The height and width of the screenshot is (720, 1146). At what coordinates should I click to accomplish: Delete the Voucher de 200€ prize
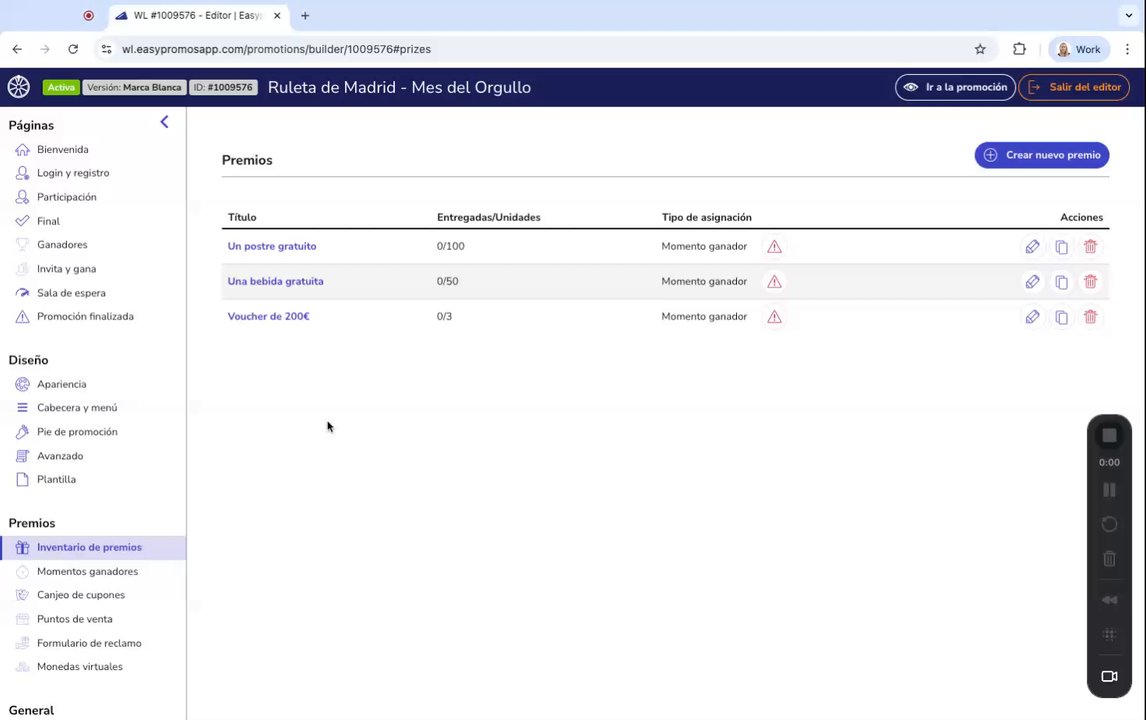point(1090,317)
